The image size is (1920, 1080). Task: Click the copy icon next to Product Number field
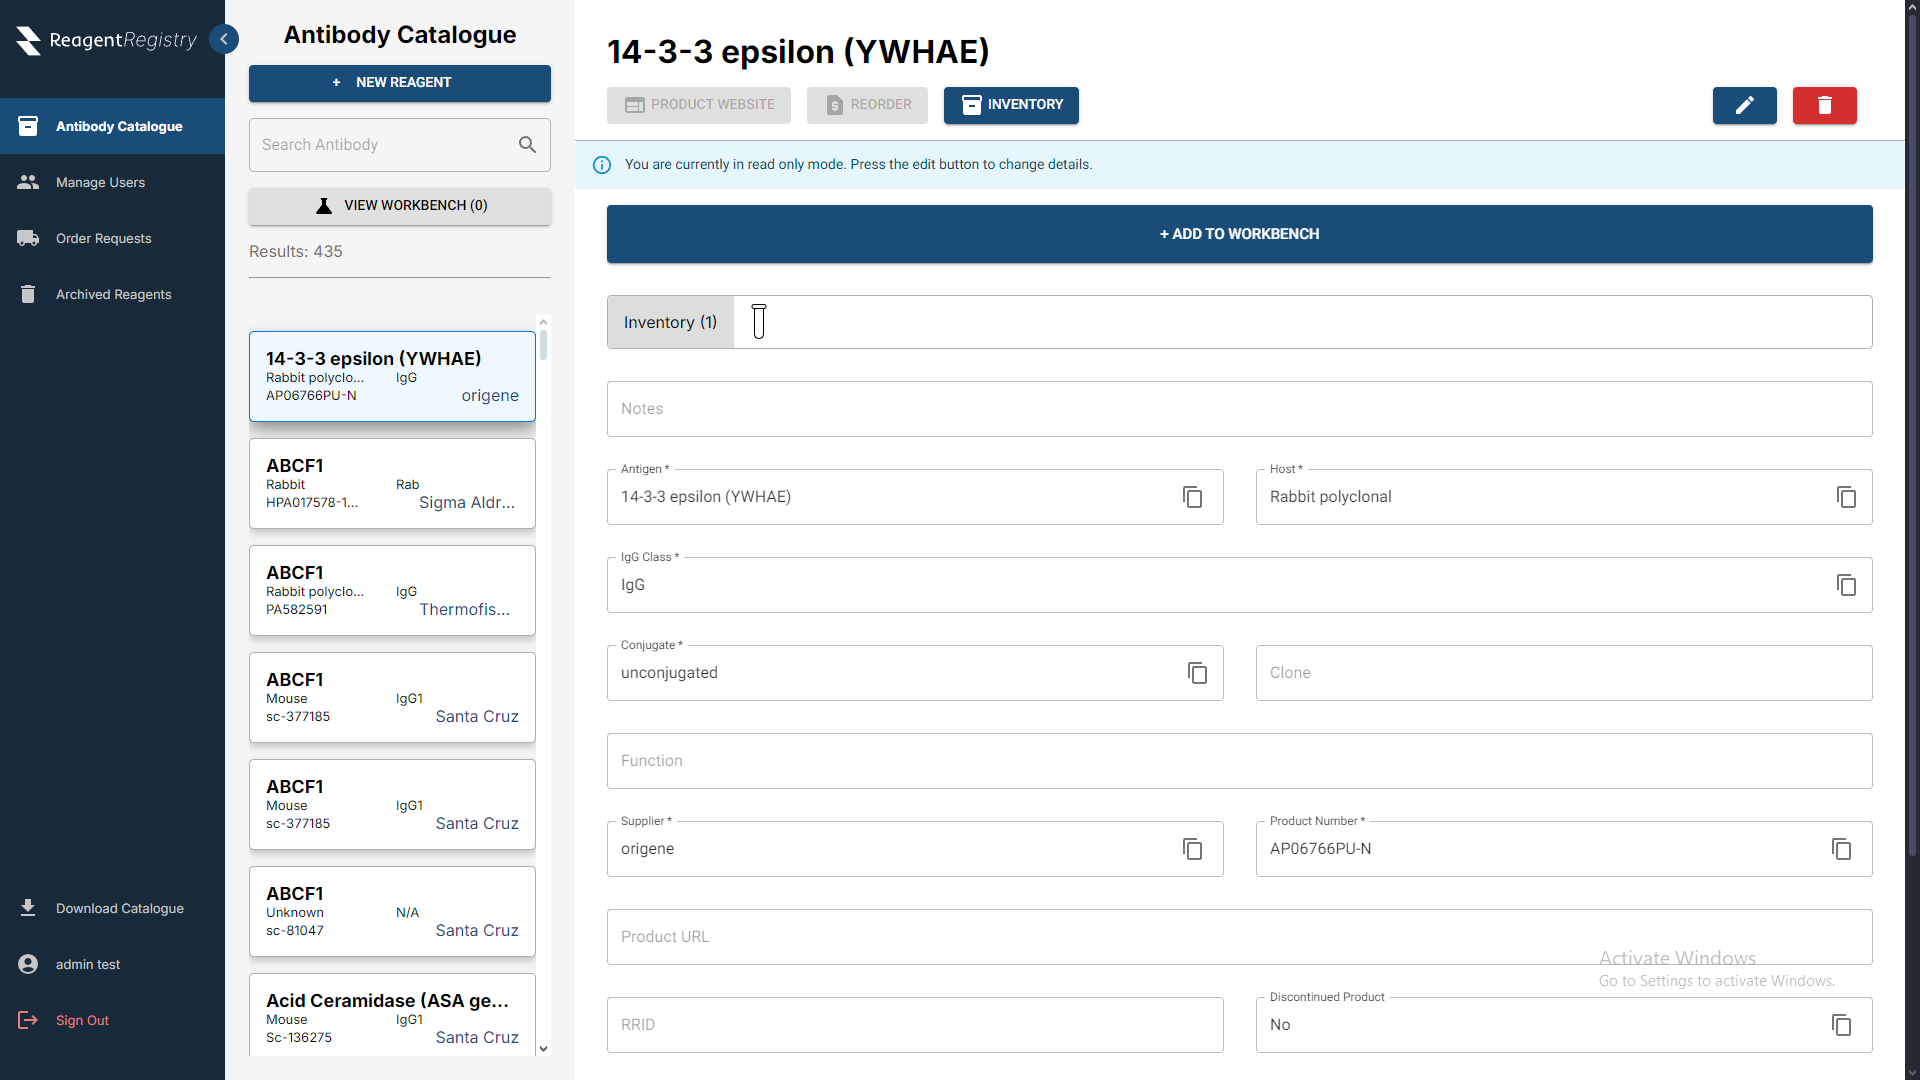(1842, 849)
